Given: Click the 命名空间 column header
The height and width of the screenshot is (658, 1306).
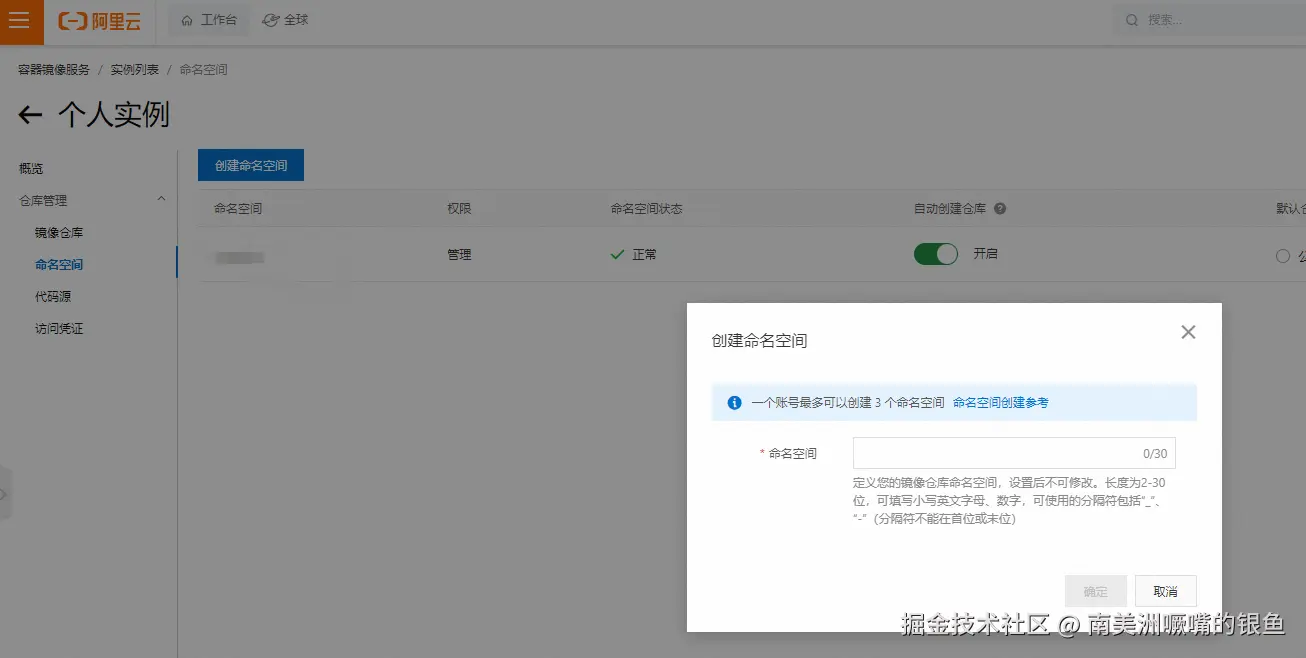Looking at the screenshot, I should tap(238, 209).
